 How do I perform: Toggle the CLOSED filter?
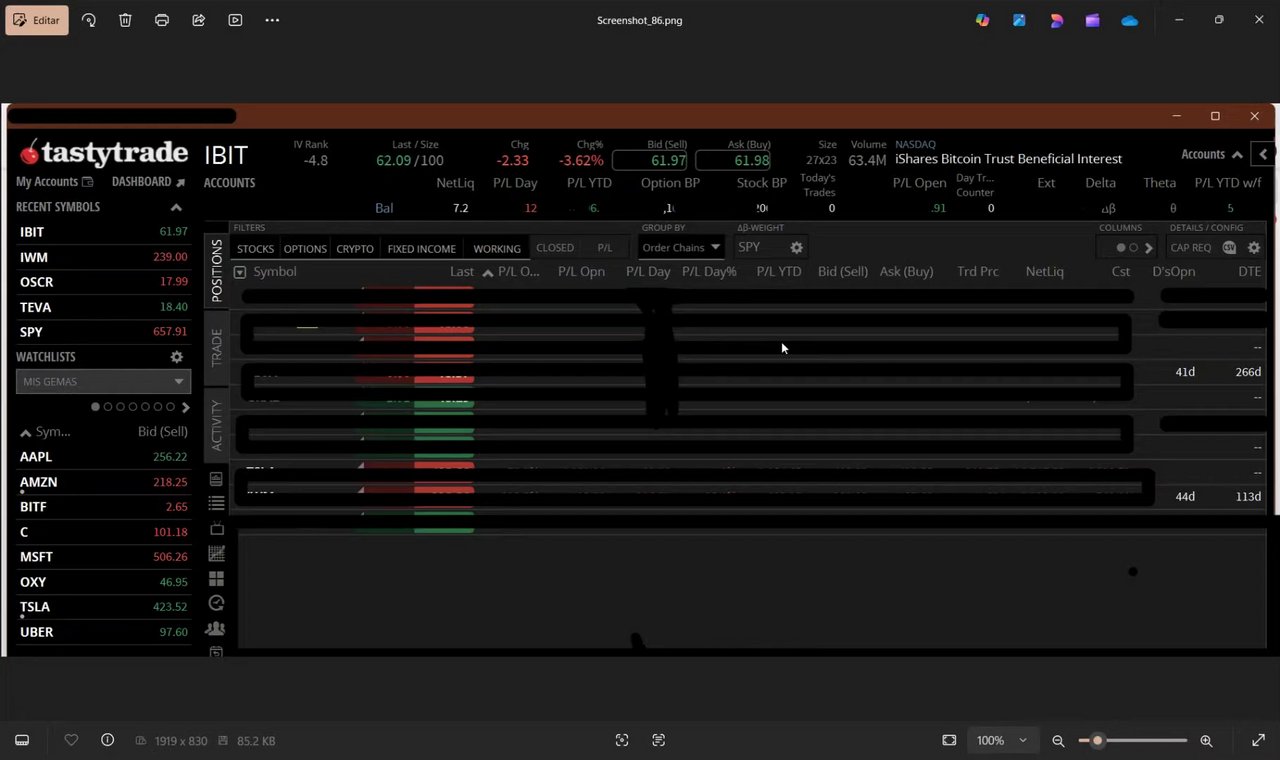tap(555, 248)
